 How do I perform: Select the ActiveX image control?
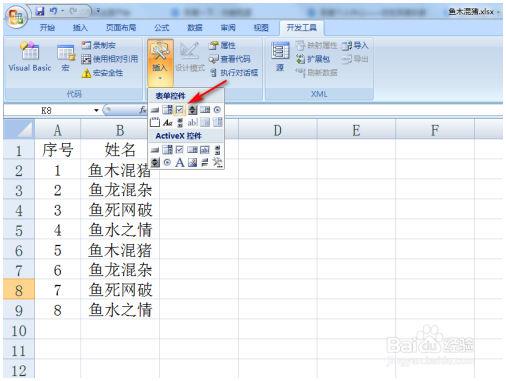tap(193, 162)
